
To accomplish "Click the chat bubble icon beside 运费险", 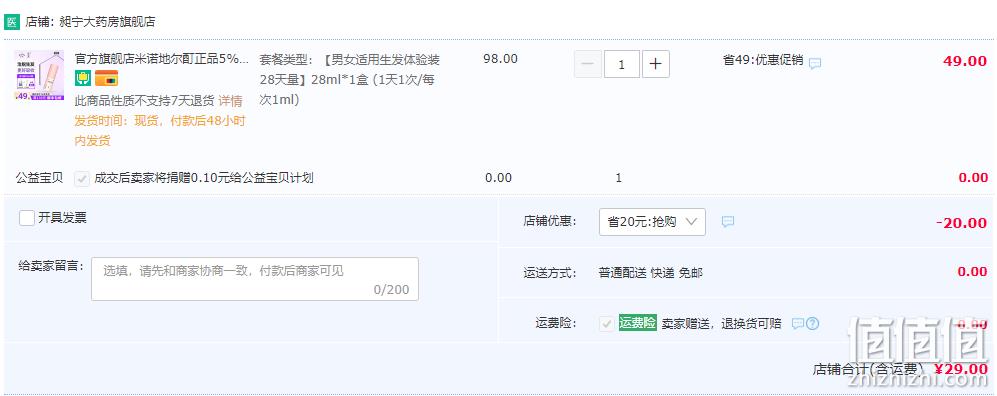I will 797,324.
